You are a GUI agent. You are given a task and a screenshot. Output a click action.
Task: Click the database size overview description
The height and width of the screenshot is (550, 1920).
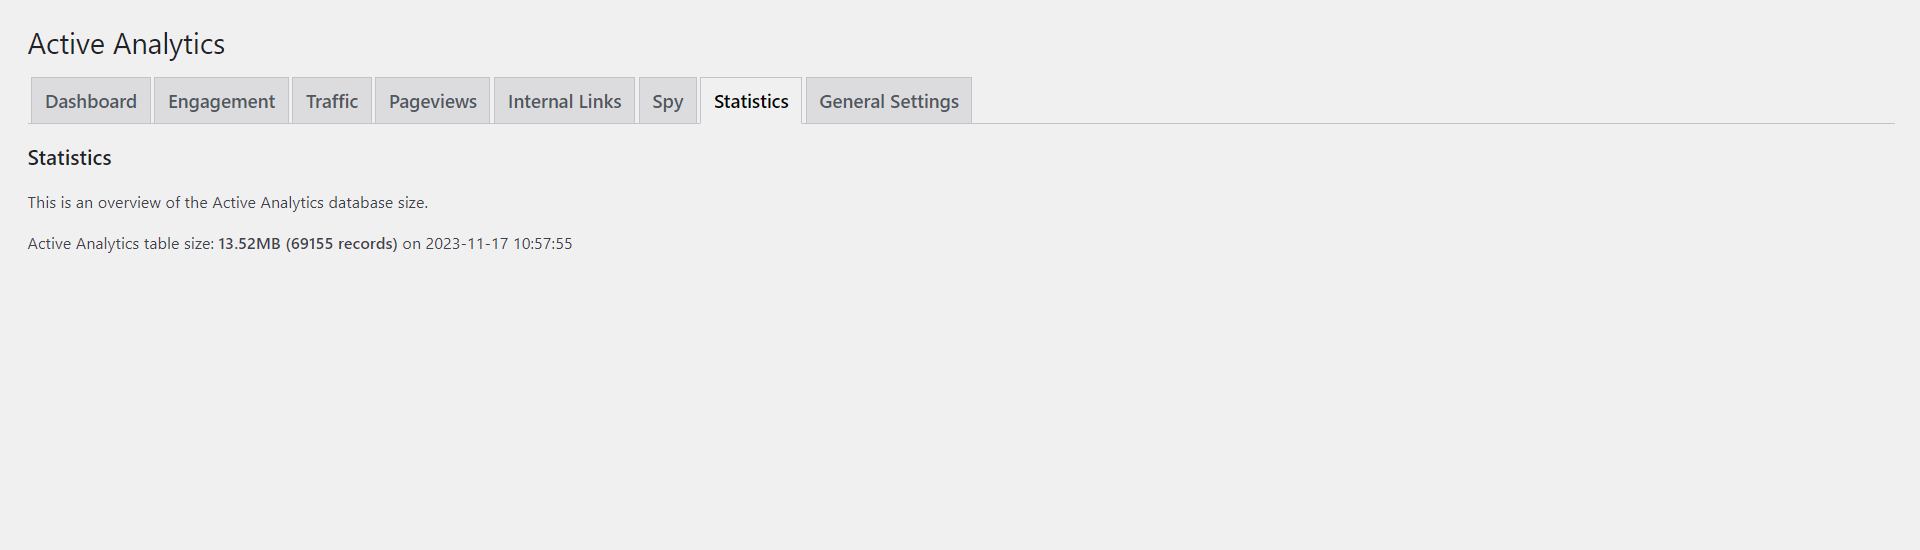[x=227, y=203]
